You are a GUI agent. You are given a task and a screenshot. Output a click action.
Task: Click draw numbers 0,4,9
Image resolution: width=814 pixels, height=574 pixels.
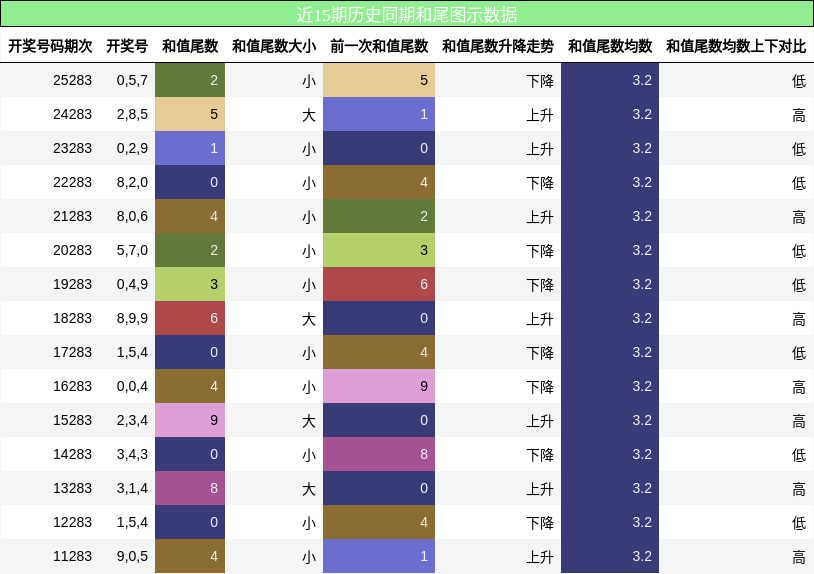pos(132,284)
